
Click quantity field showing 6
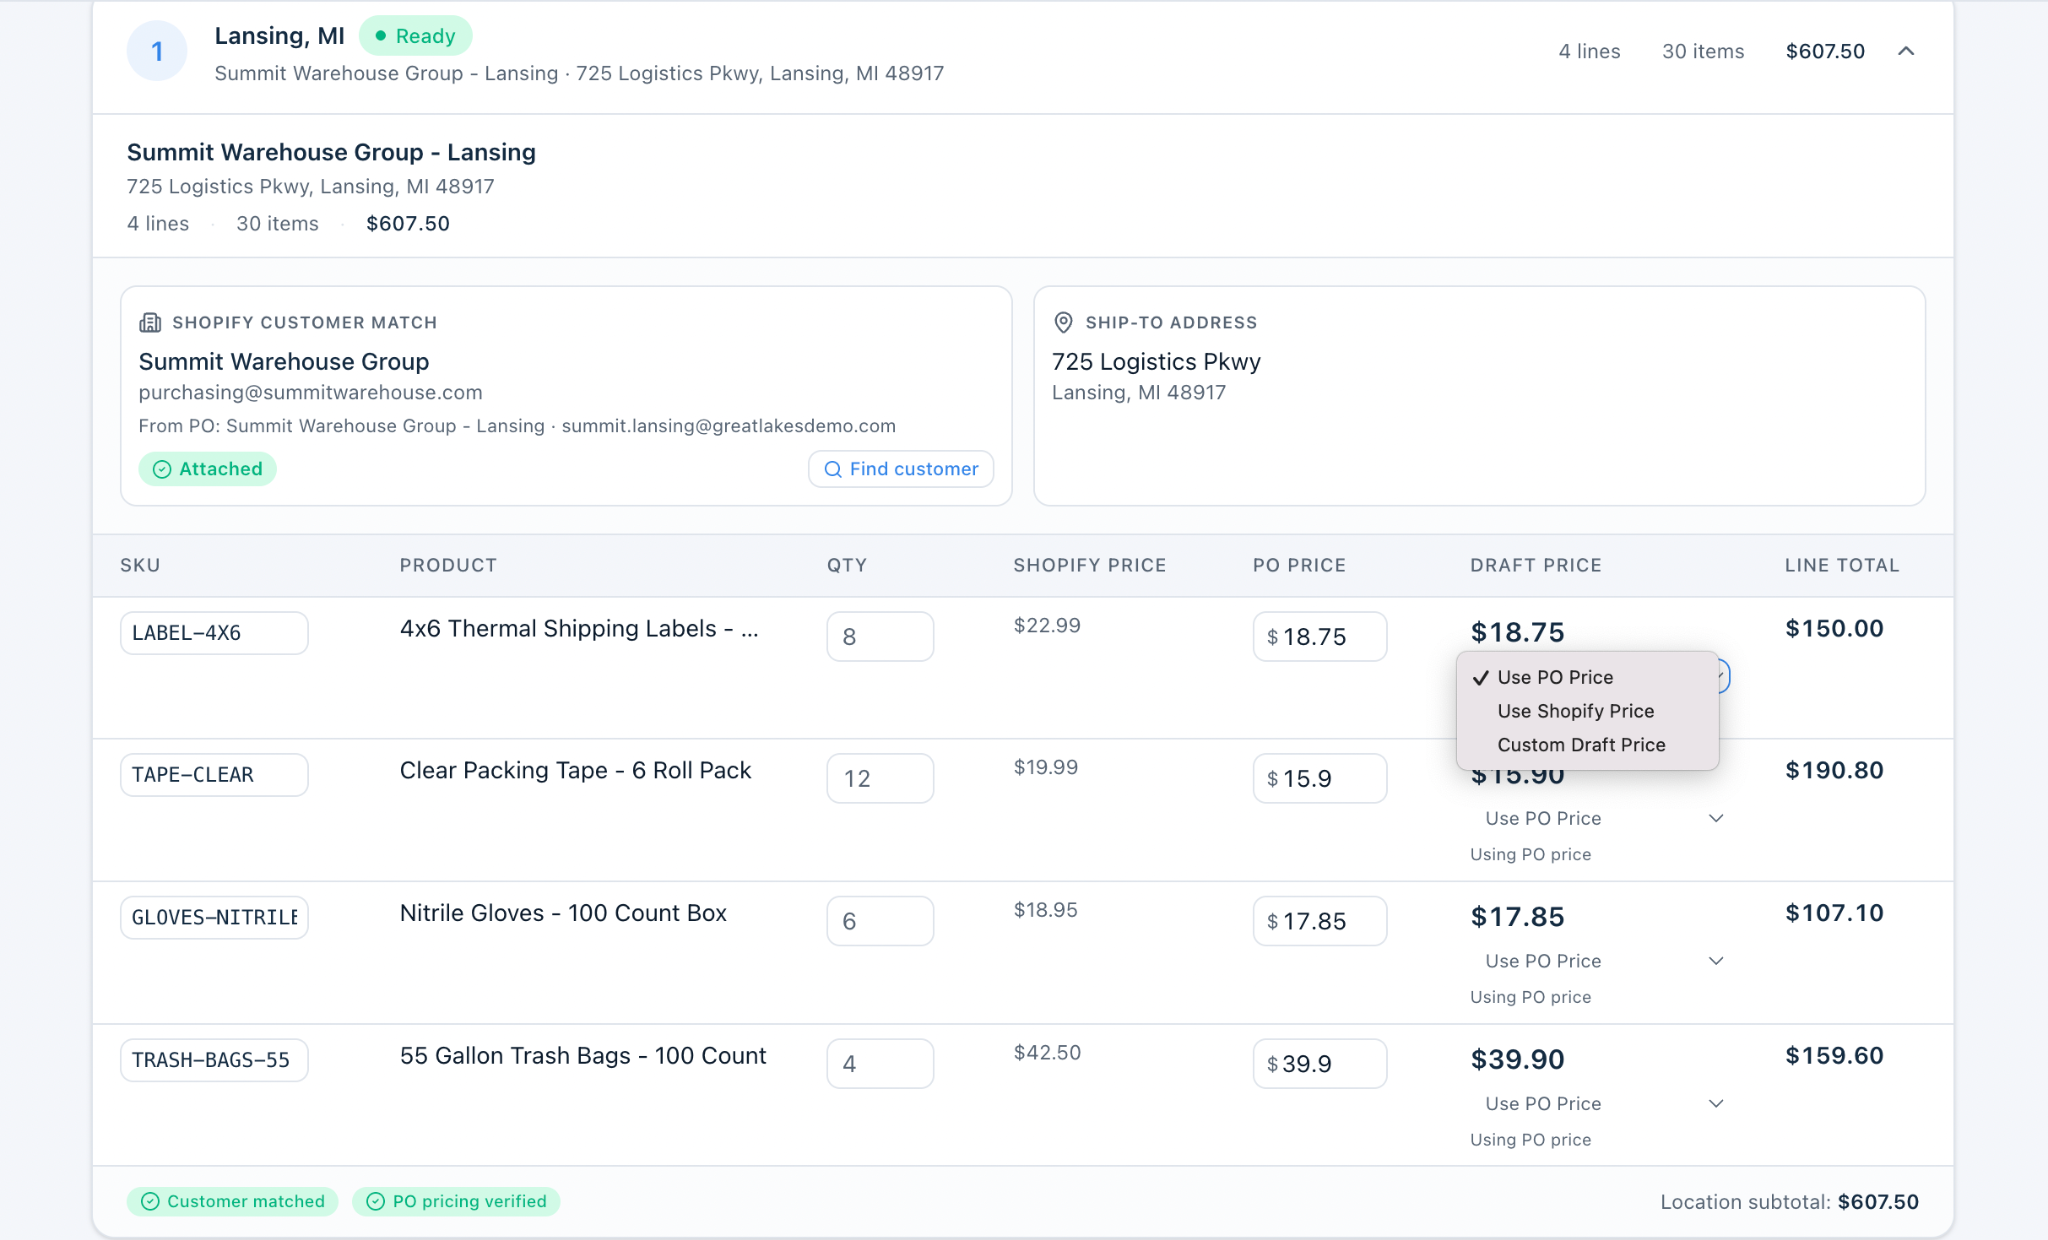click(880, 921)
